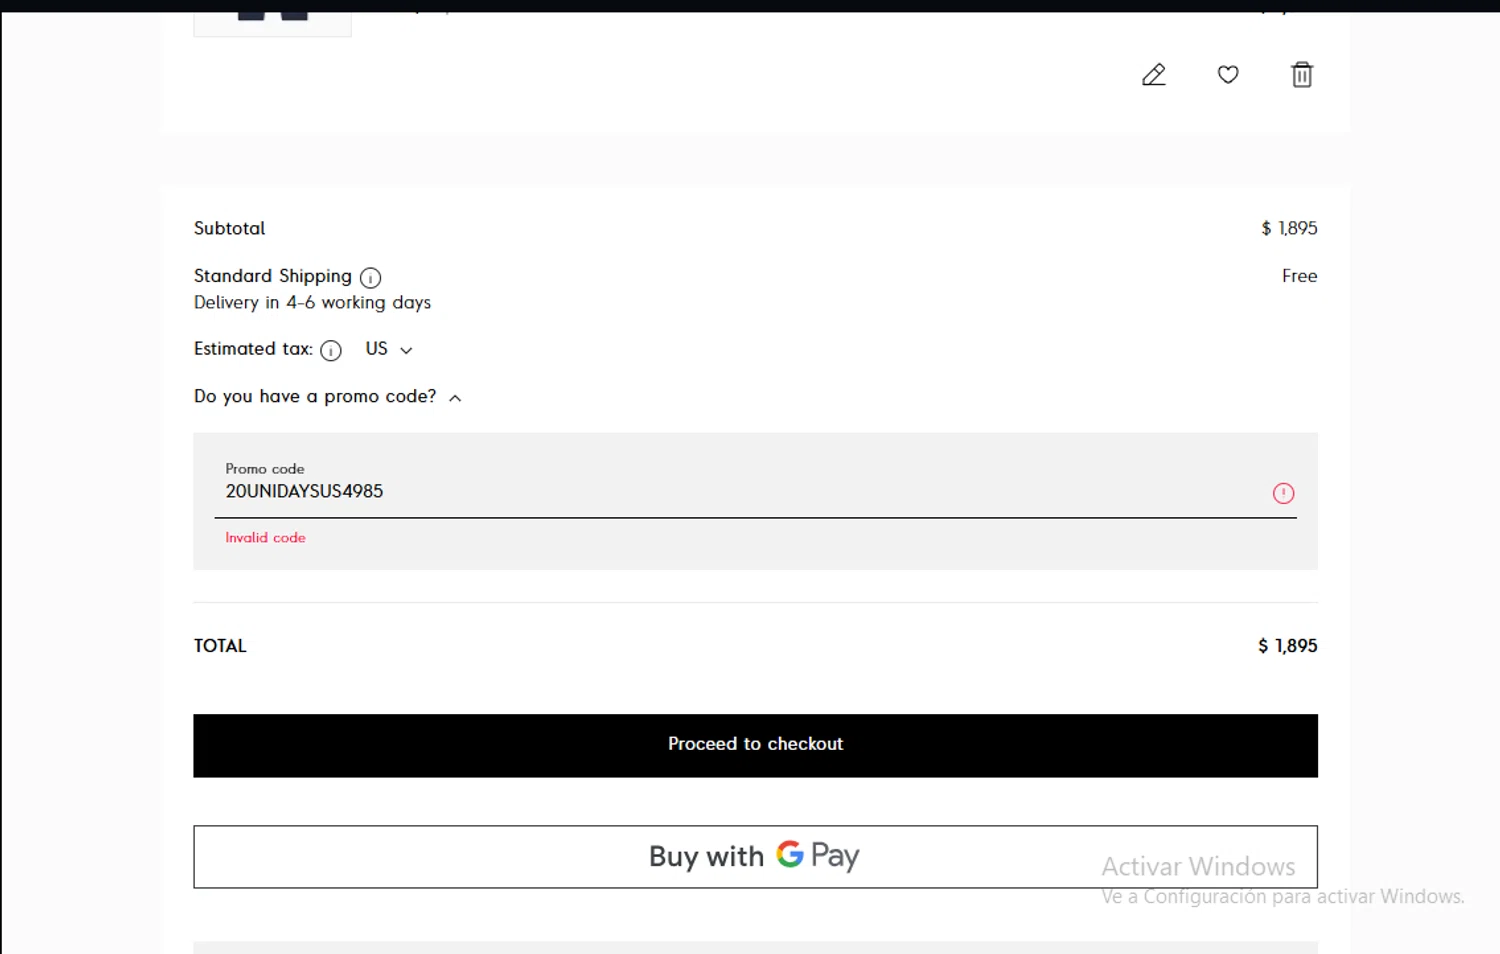The image size is (1500, 954).
Task: Click the 'TOTAL' label
Action: [x=220, y=646]
